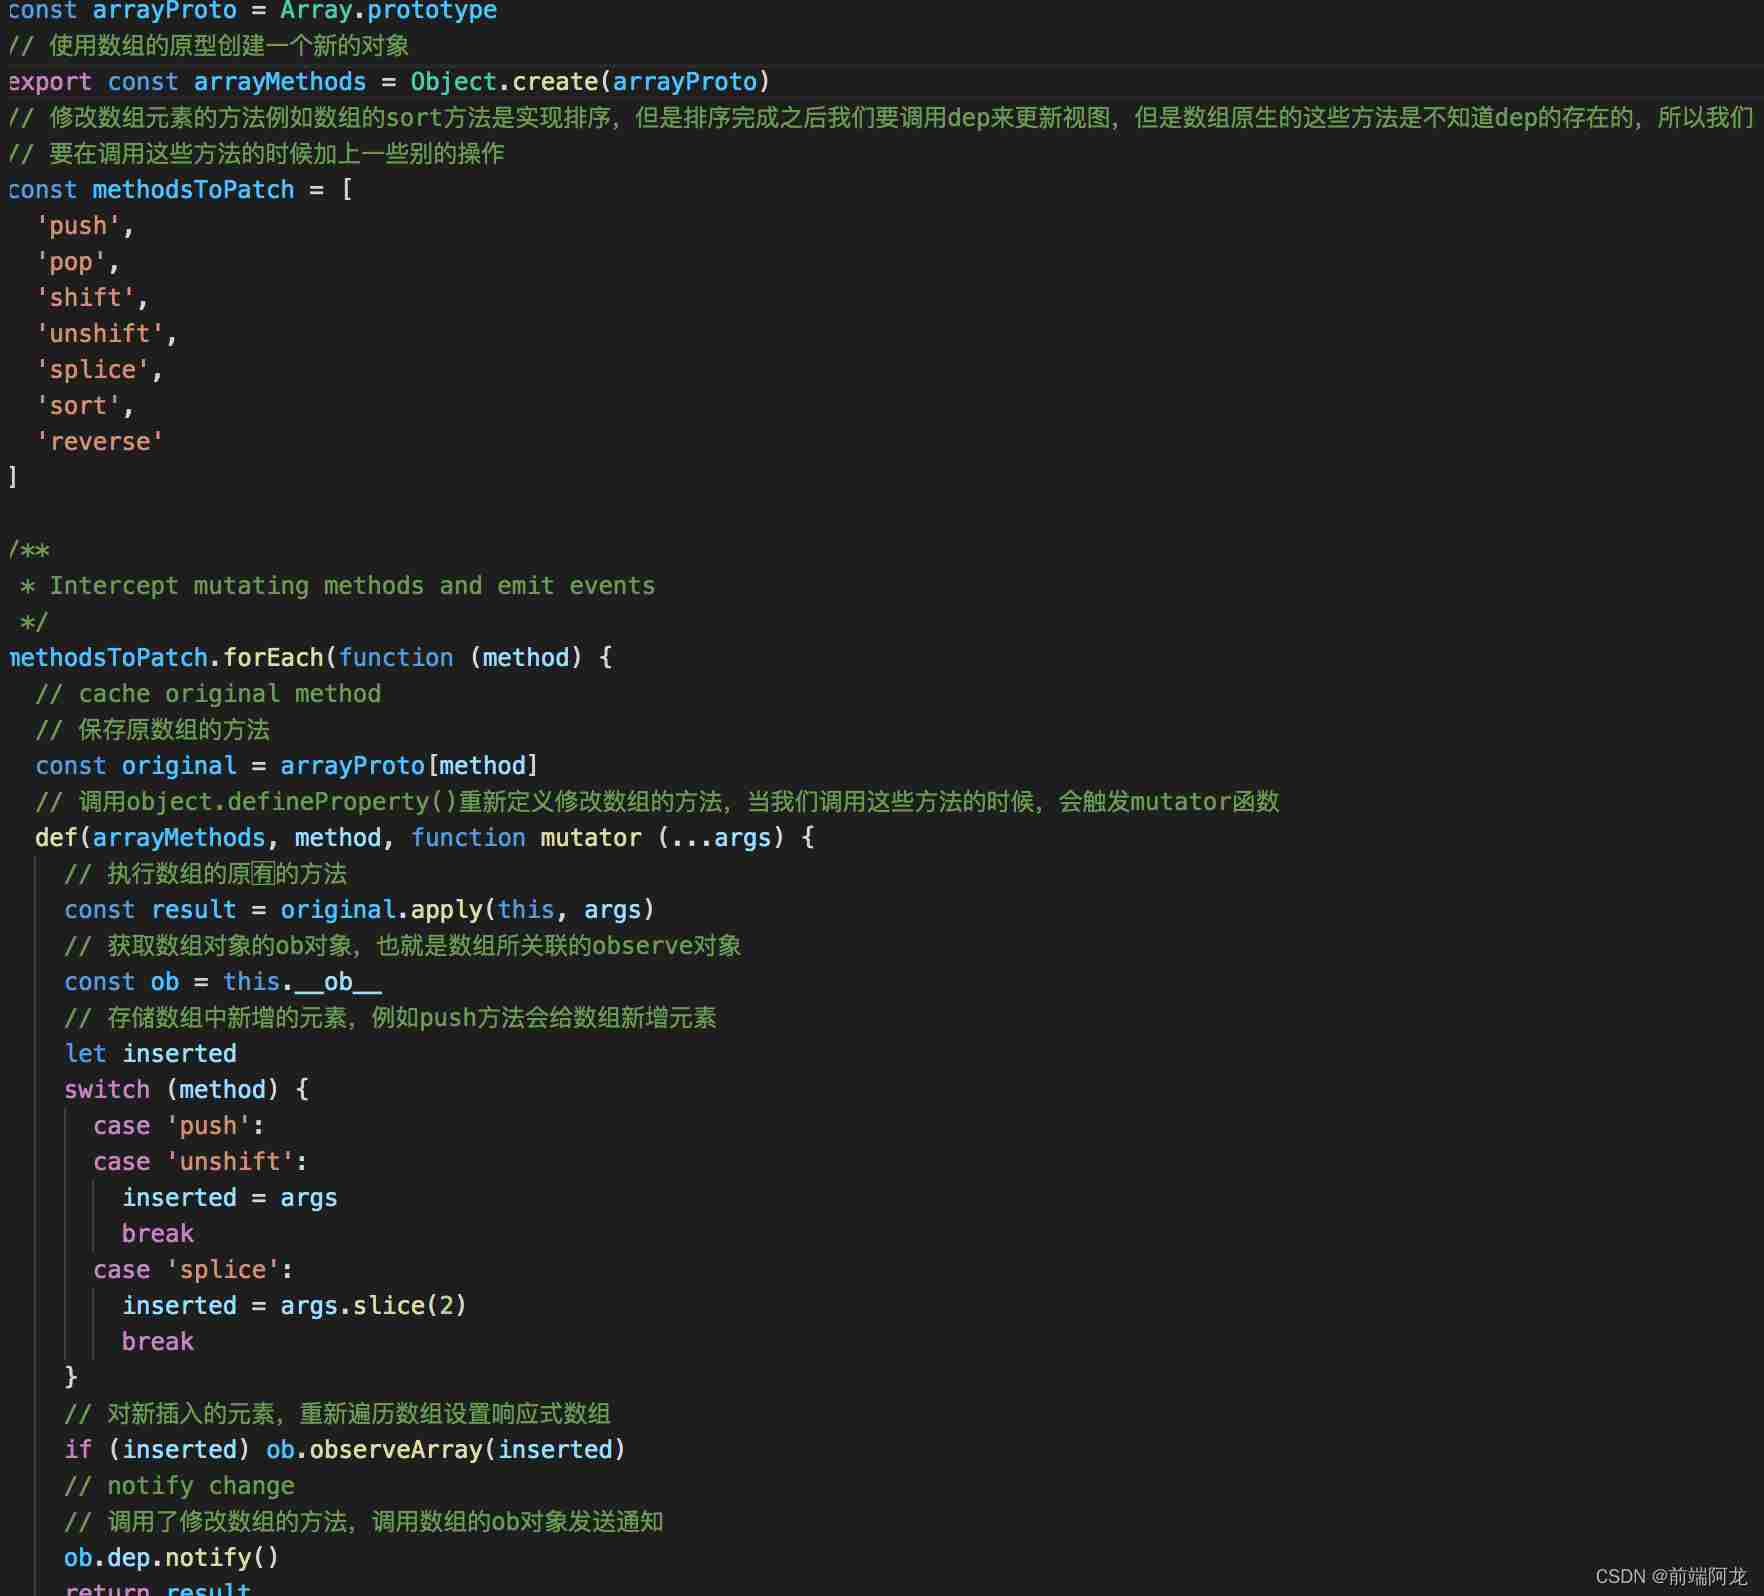Screen dimensions: 1764x1596
Task: Place cursor on 'const methodsToPatch' declaration
Action: pyautogui.click(x=151, y=190)
